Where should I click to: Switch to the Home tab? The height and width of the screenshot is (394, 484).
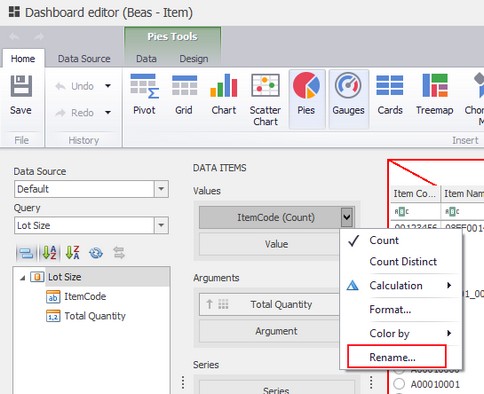[x=23, y=59]
